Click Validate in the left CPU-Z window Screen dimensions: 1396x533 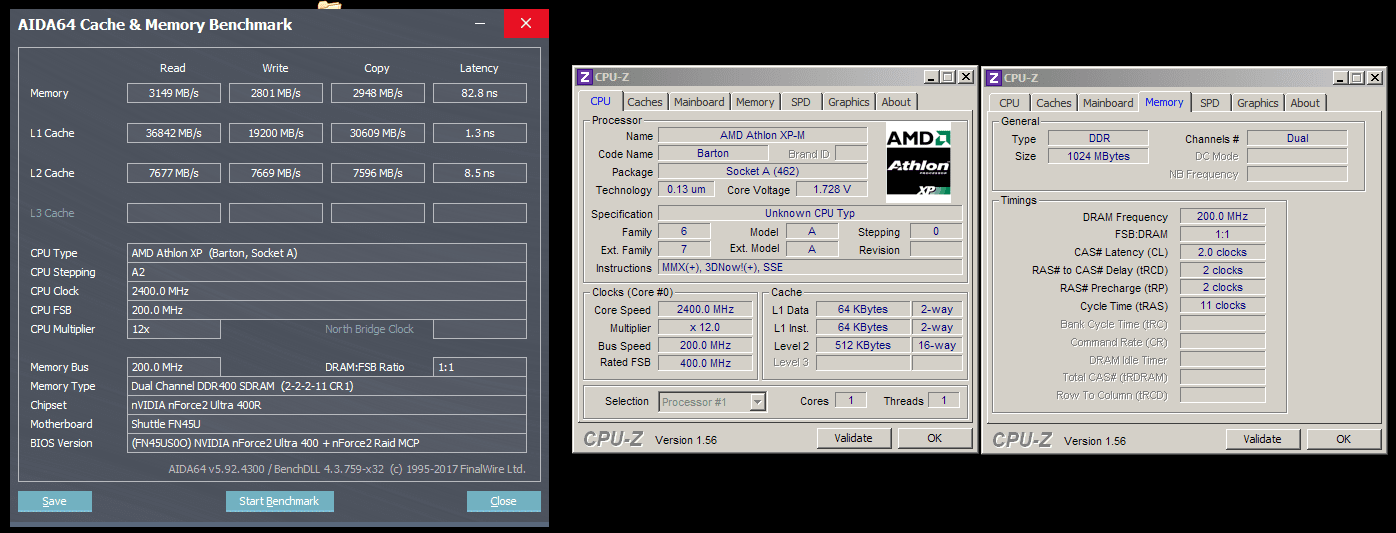854,438
